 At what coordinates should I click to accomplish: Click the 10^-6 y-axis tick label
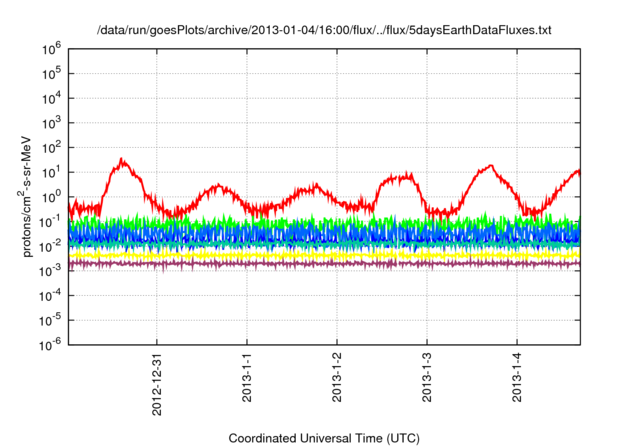(50, 345)
